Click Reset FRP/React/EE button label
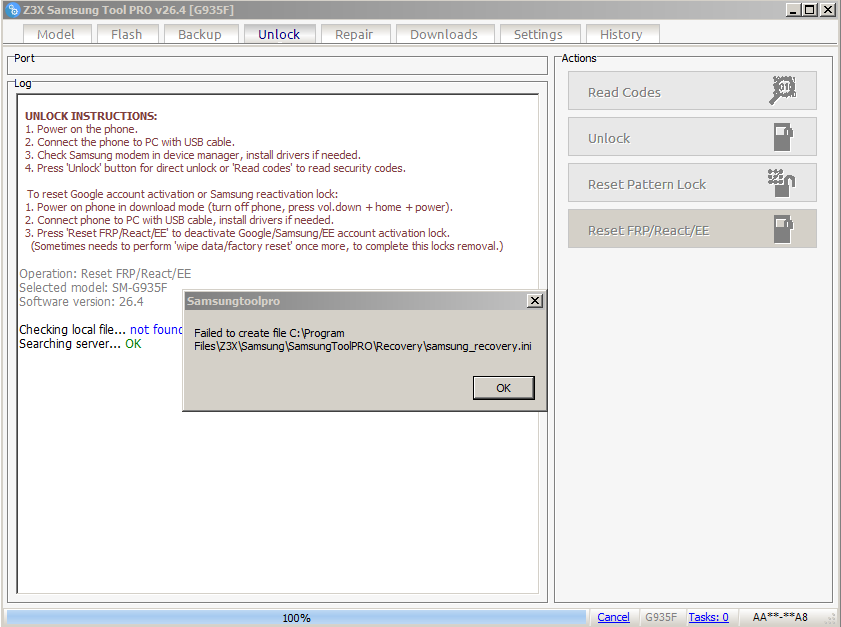 point(648,231)
